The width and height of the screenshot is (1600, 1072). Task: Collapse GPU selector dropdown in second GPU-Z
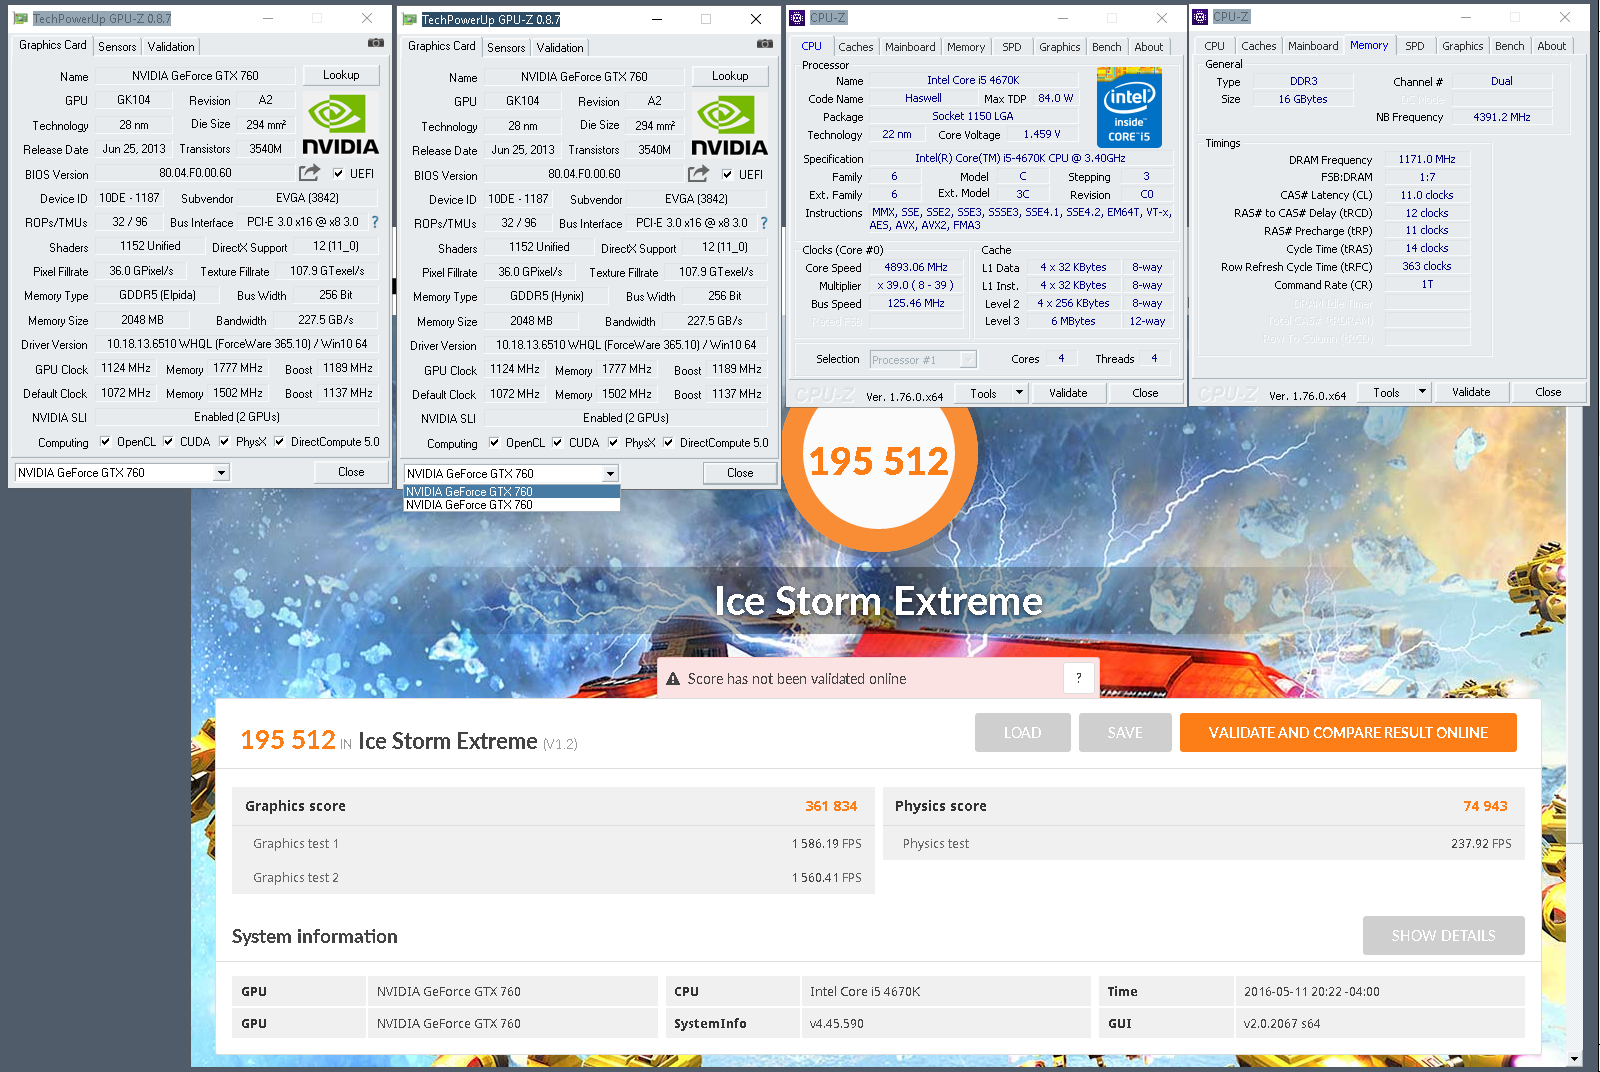tap(610, 474)
